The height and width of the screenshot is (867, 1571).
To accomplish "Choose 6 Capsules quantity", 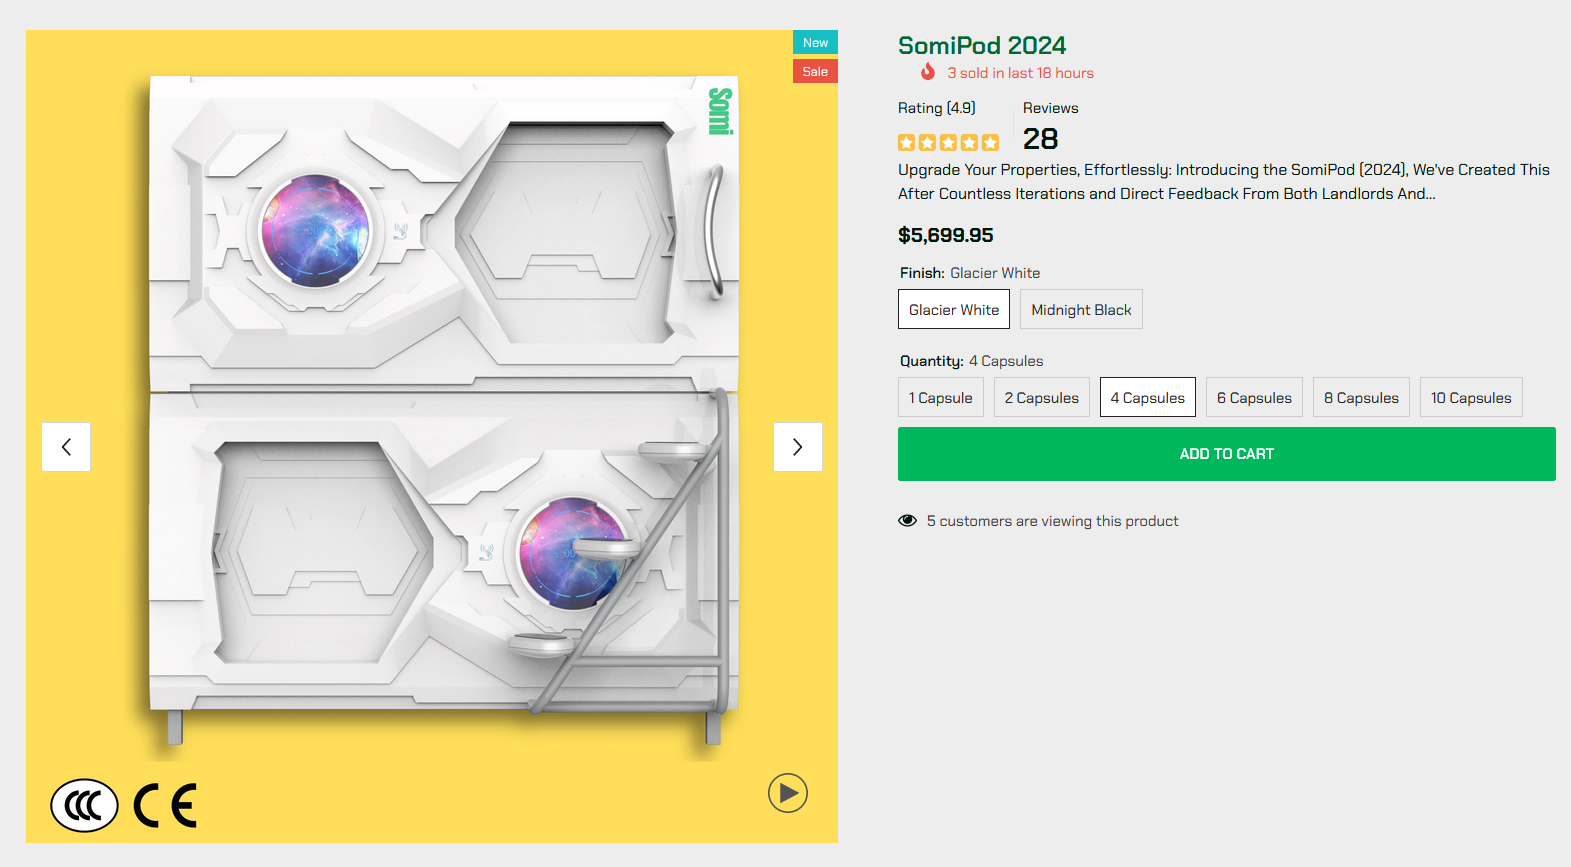I will [x=1254, y=397].
